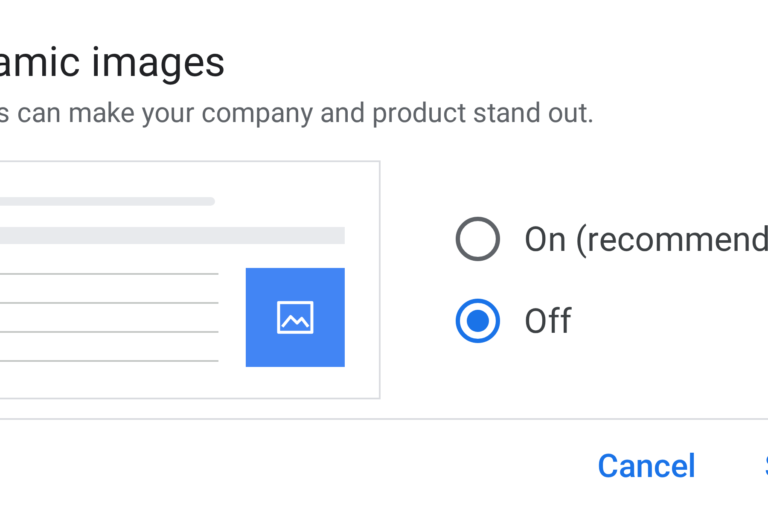Click the thick gray placeholder bar in preview
The height and width of the screenshot is (512, 768).
coord(172,235)
